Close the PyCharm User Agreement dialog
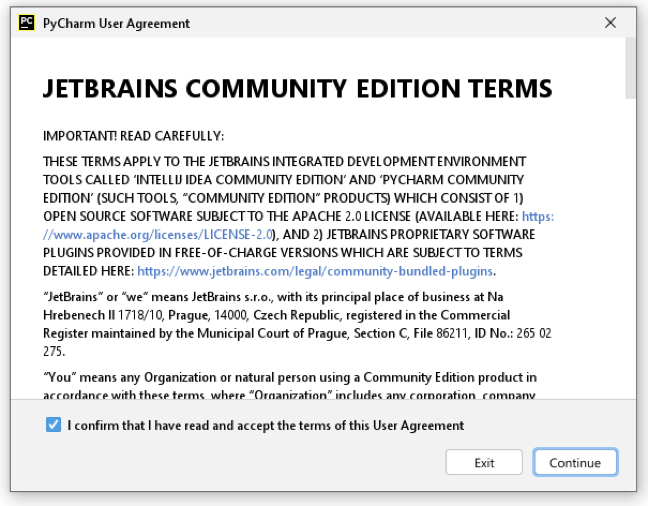 coord(610,23)
